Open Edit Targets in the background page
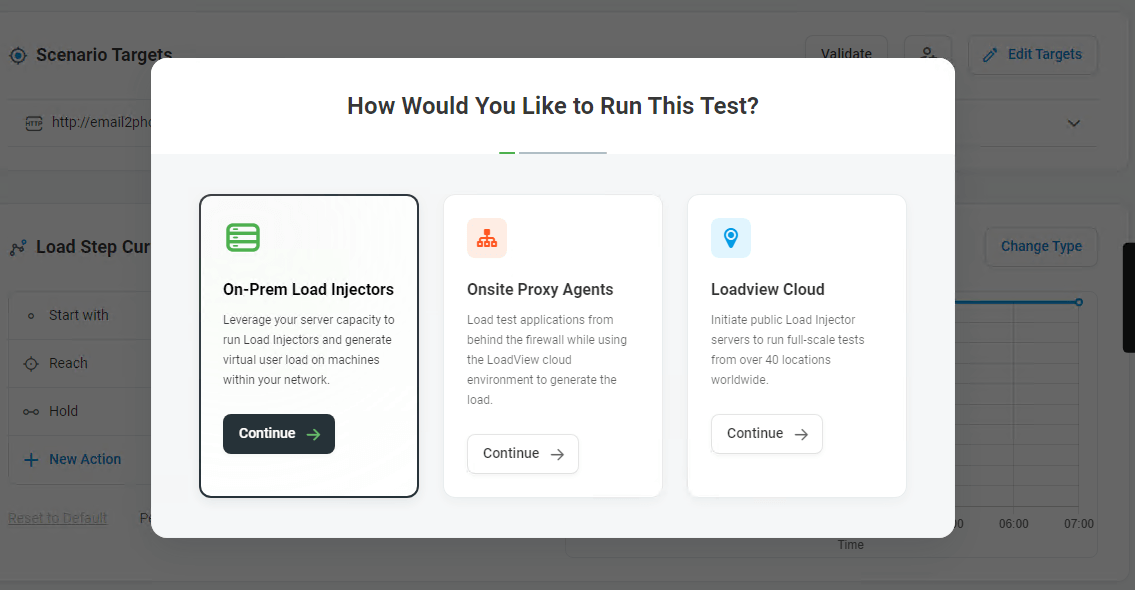Image resolution: width=1135 pixels, height=590 pixels. (1033, 54)
